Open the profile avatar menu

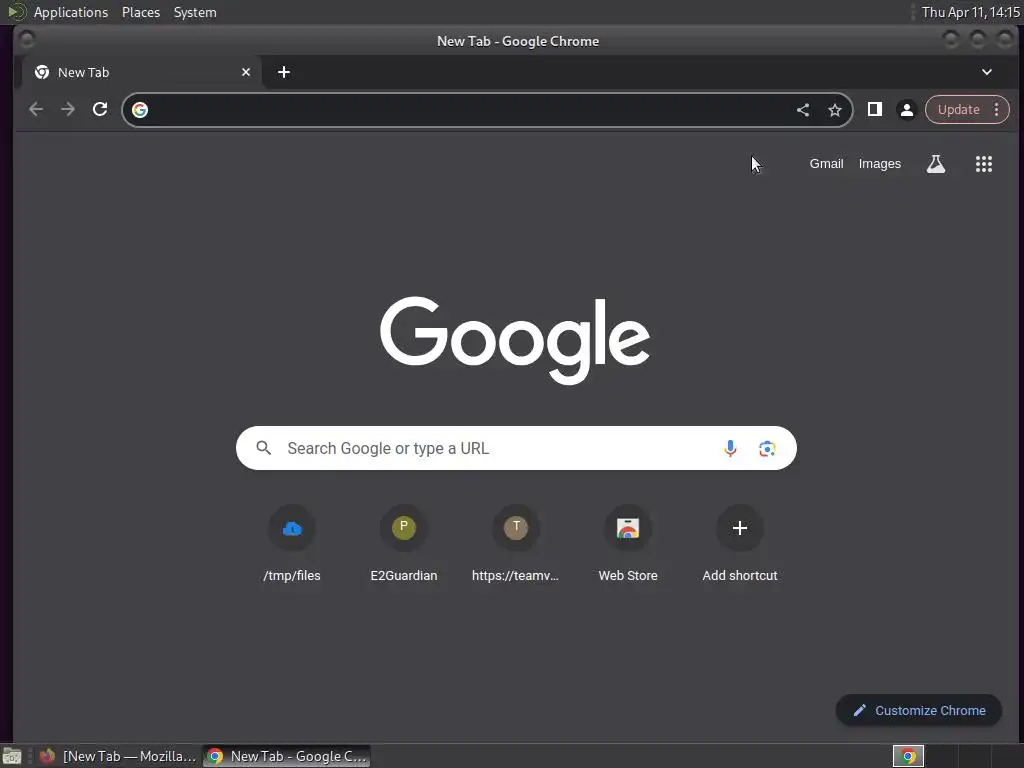click(x=906, y=110)
